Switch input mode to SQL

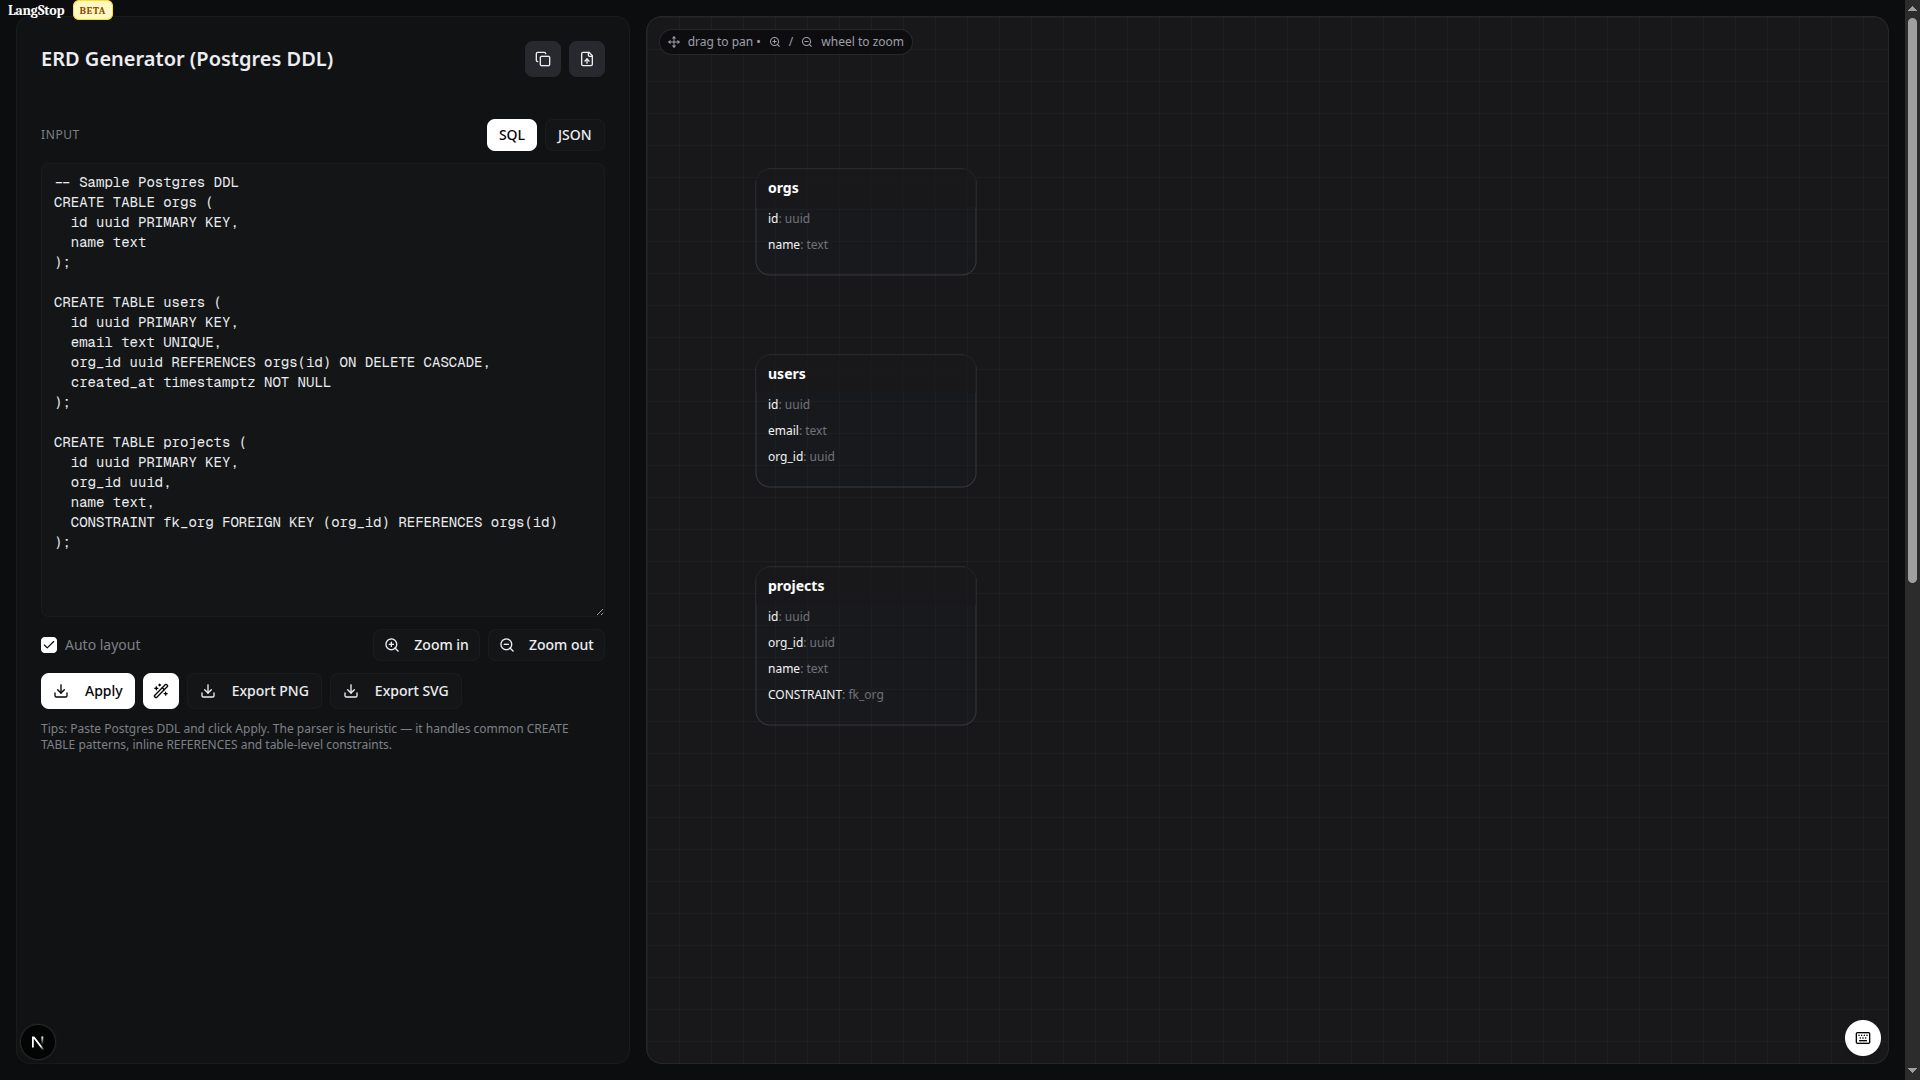pos(511,135)
